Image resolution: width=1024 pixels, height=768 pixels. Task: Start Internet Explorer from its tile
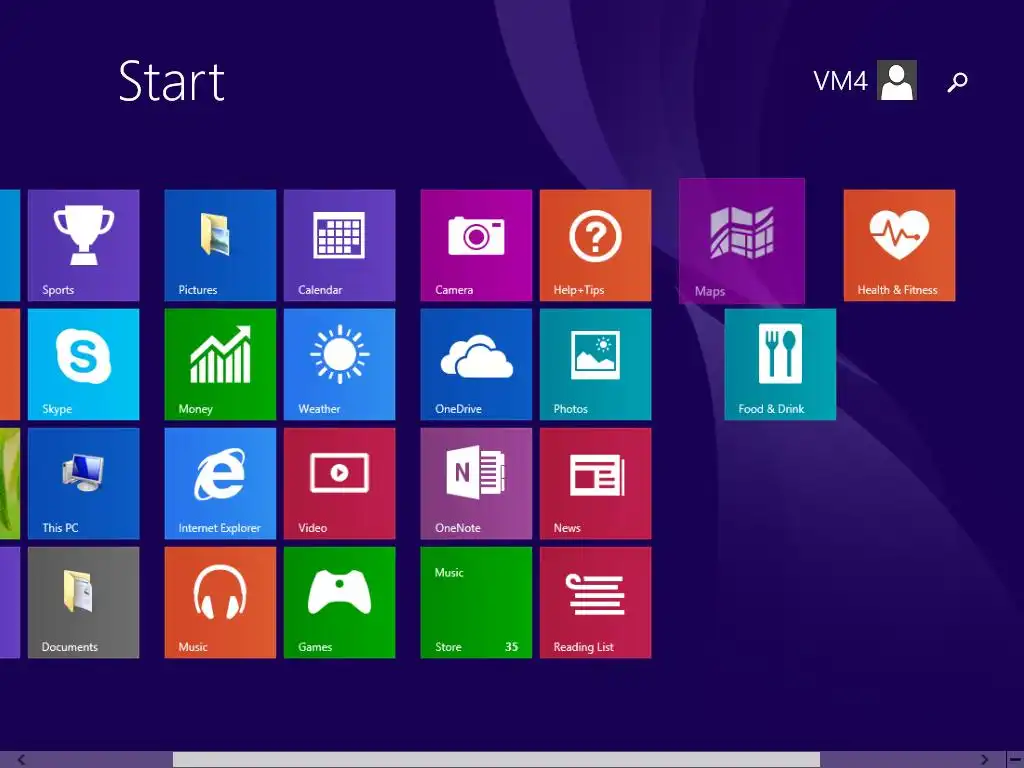coord(220,483)
